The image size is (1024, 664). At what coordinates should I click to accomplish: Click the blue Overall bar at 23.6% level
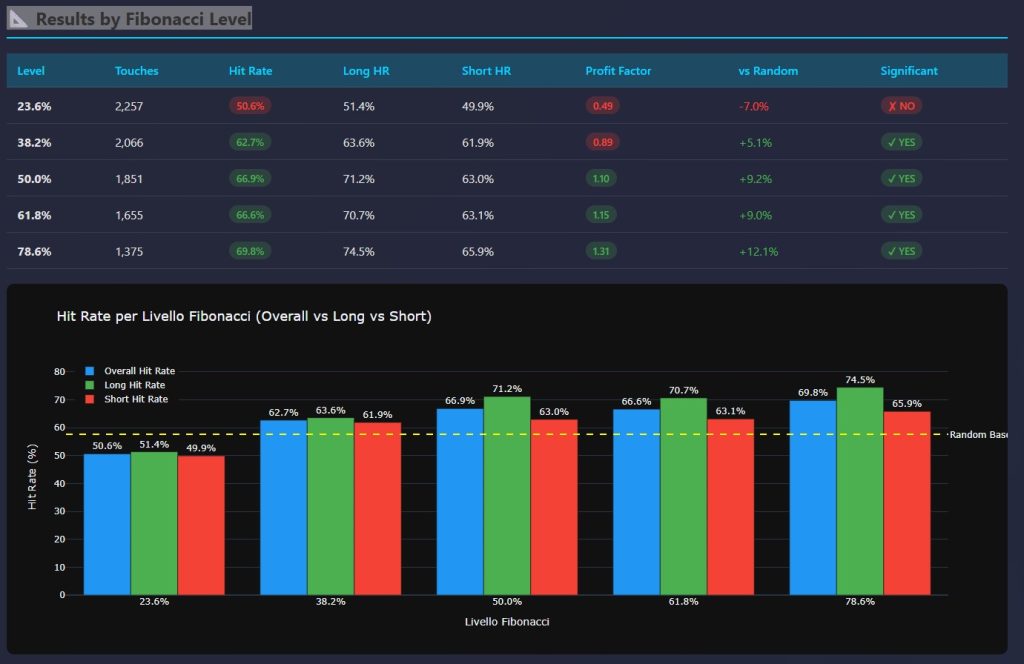(107, 524)
